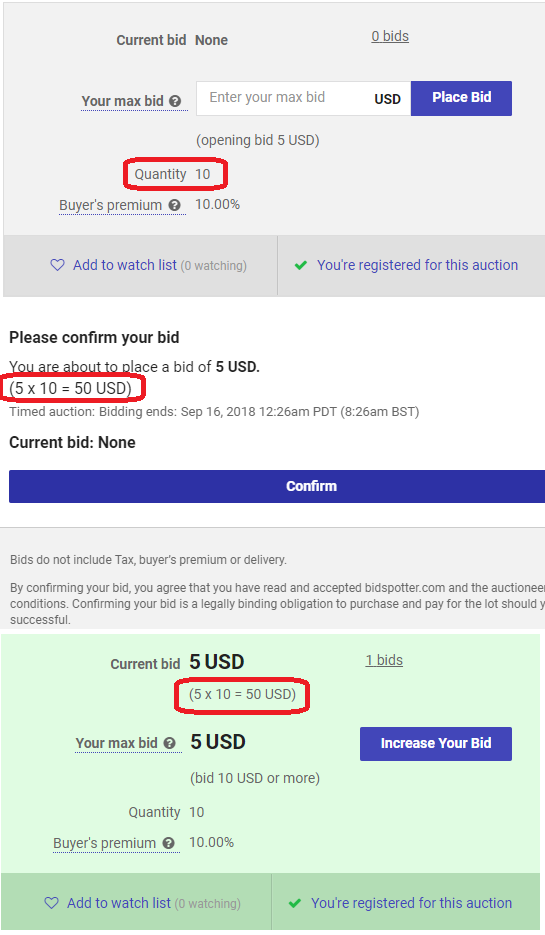The image size is (545, 935).
Task: Confirm the 5 USD bid
Action: coord(277,486)
